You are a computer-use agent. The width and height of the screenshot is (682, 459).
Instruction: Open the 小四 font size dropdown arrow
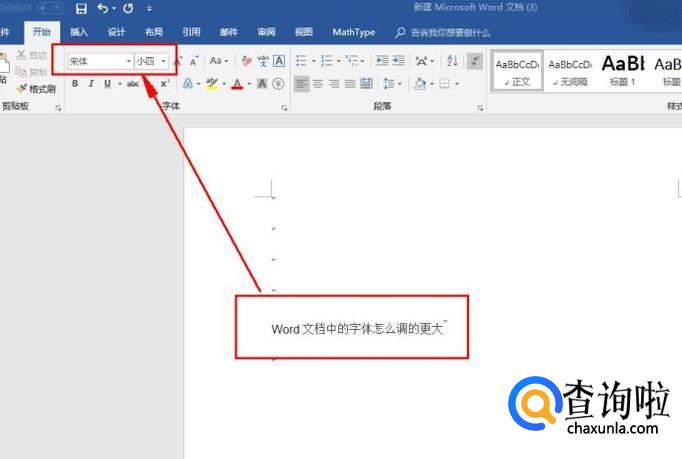(164, 61)
